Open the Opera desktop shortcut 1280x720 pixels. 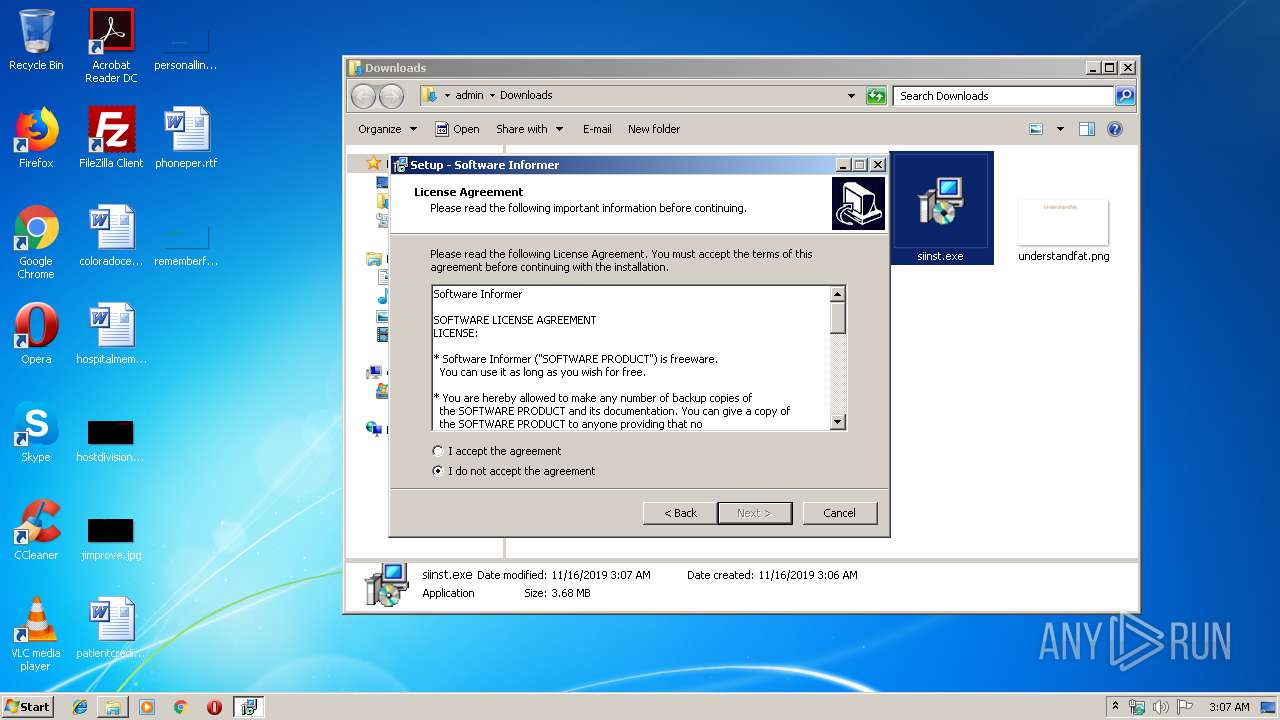(x=36, y=334)
